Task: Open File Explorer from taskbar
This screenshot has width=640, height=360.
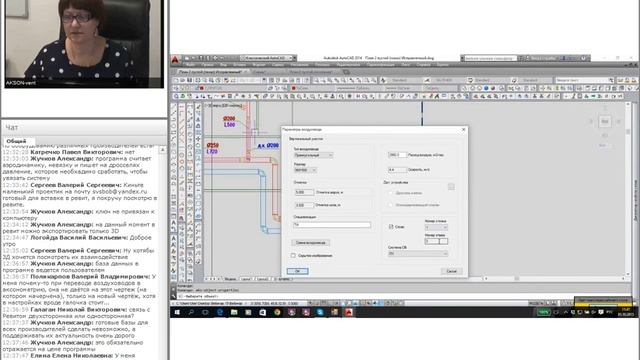Action: click(x=234, y=312)
